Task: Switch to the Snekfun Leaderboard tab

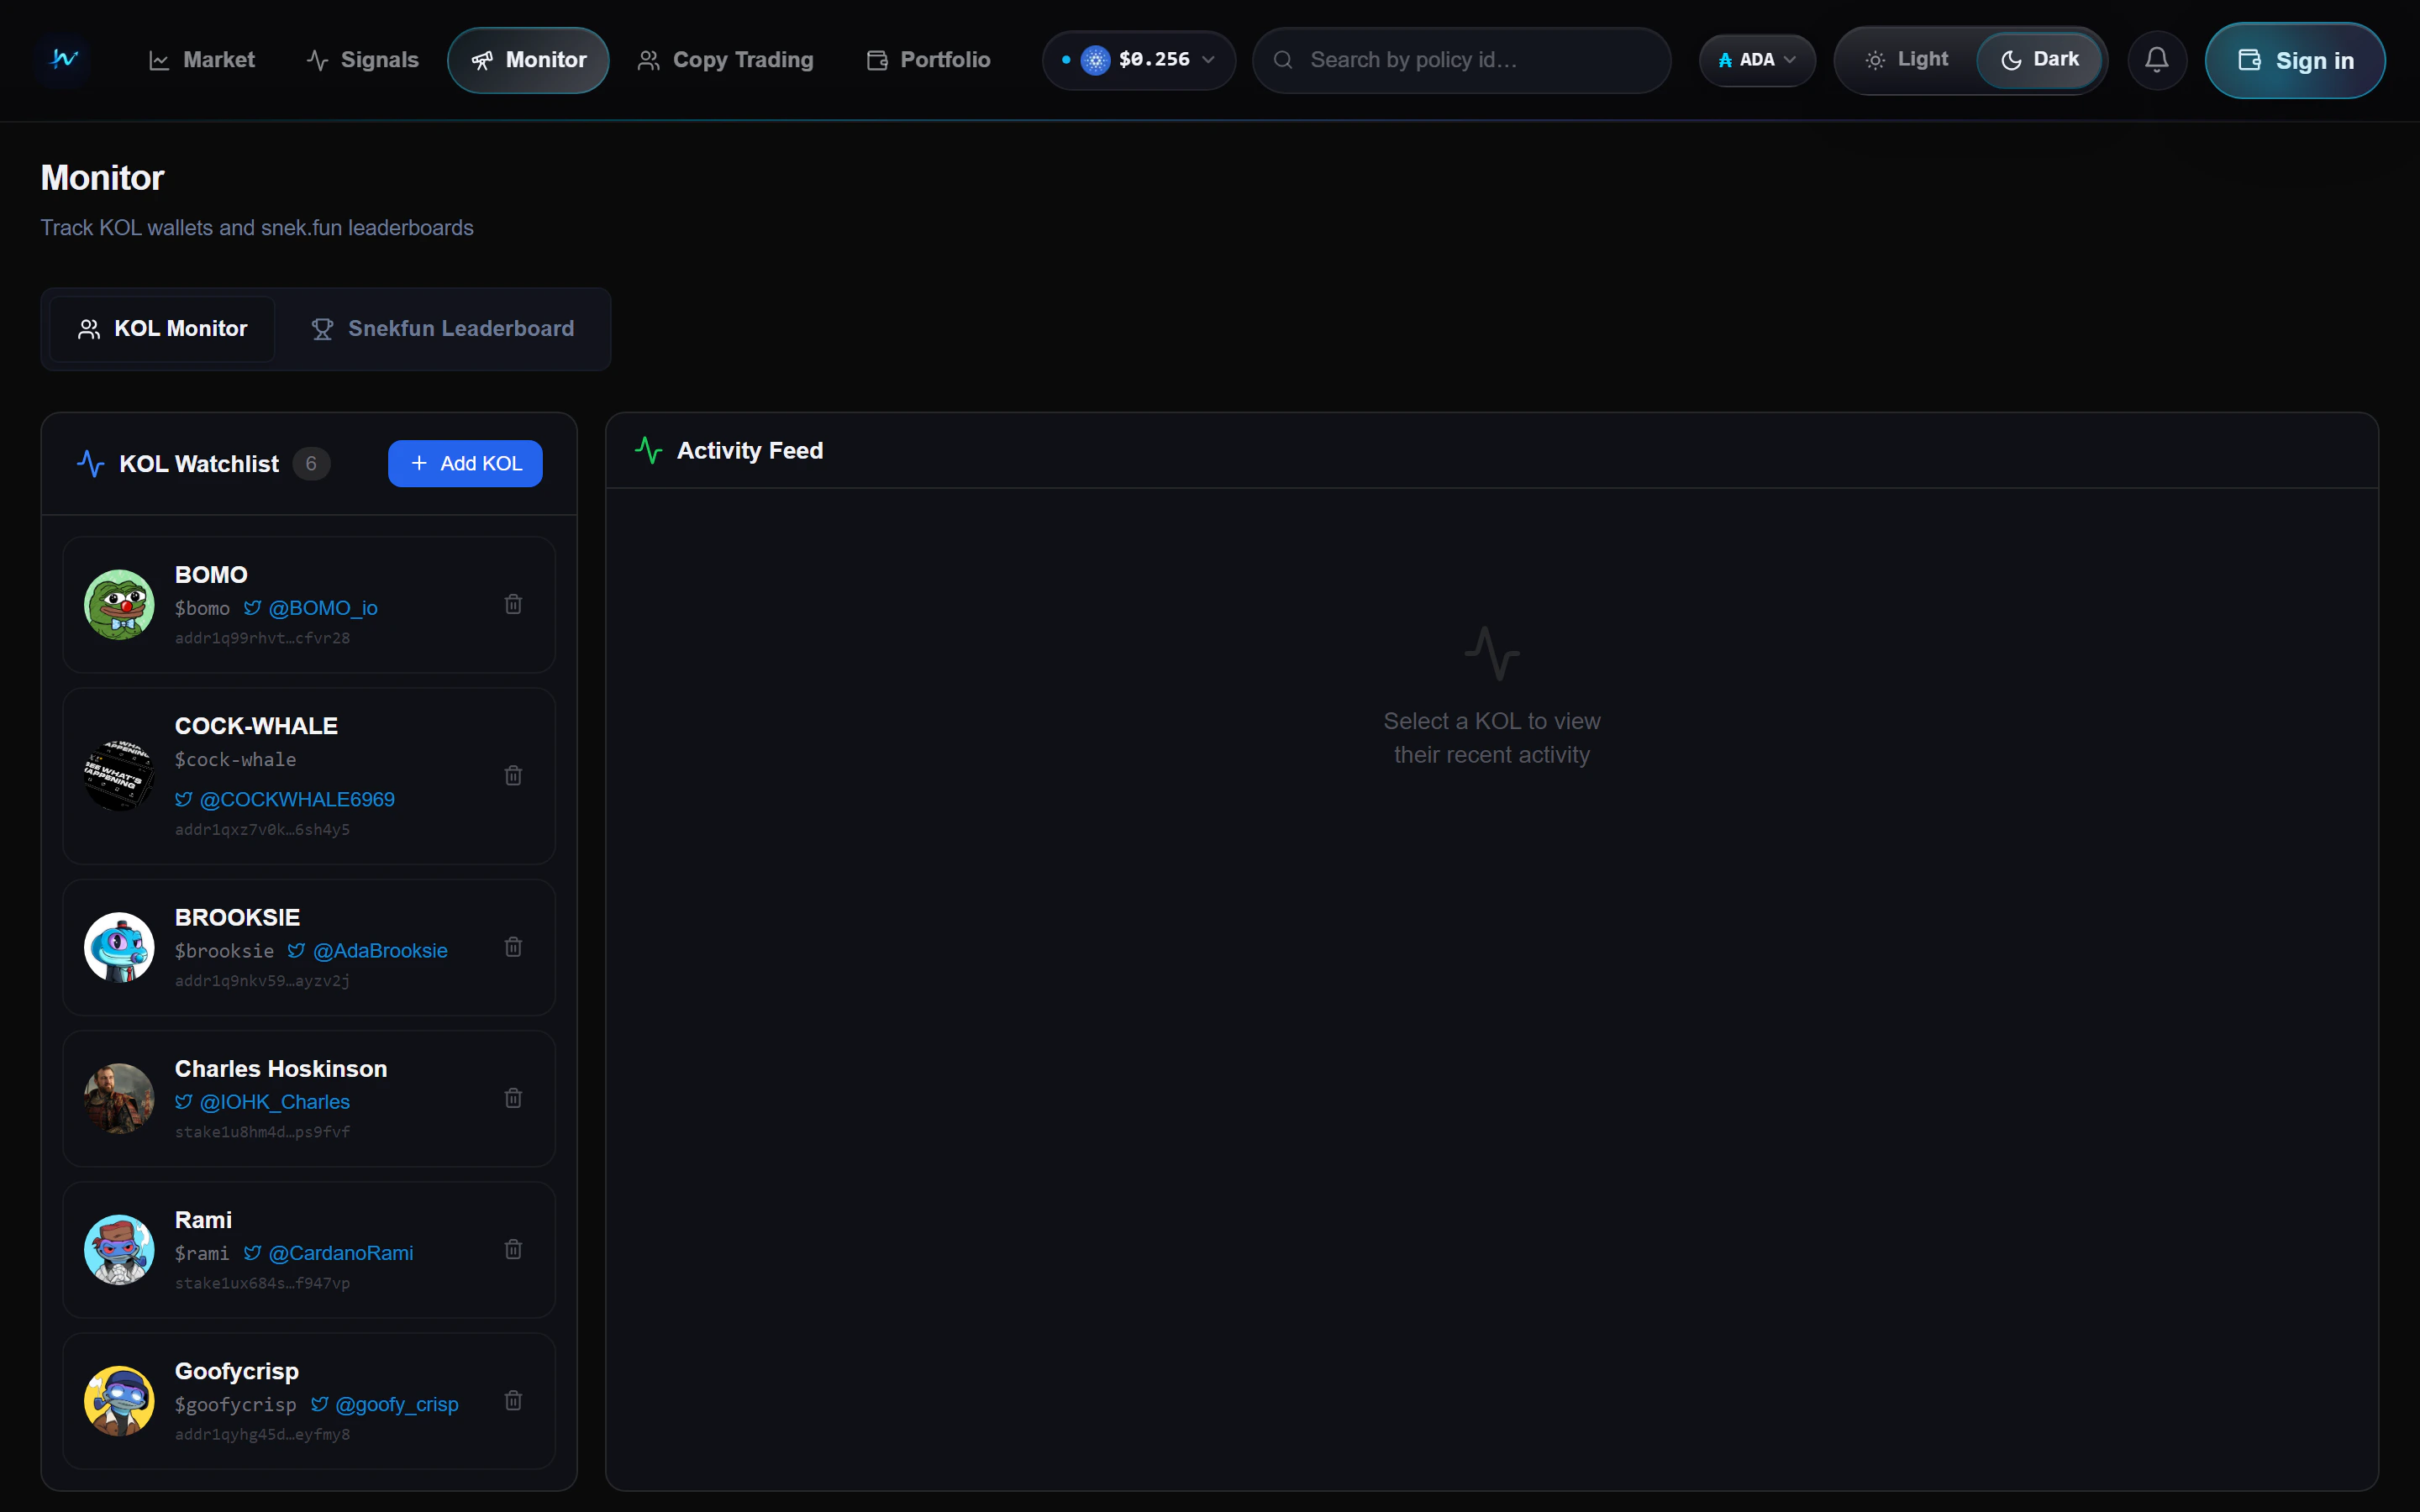Action: [443, 328]
